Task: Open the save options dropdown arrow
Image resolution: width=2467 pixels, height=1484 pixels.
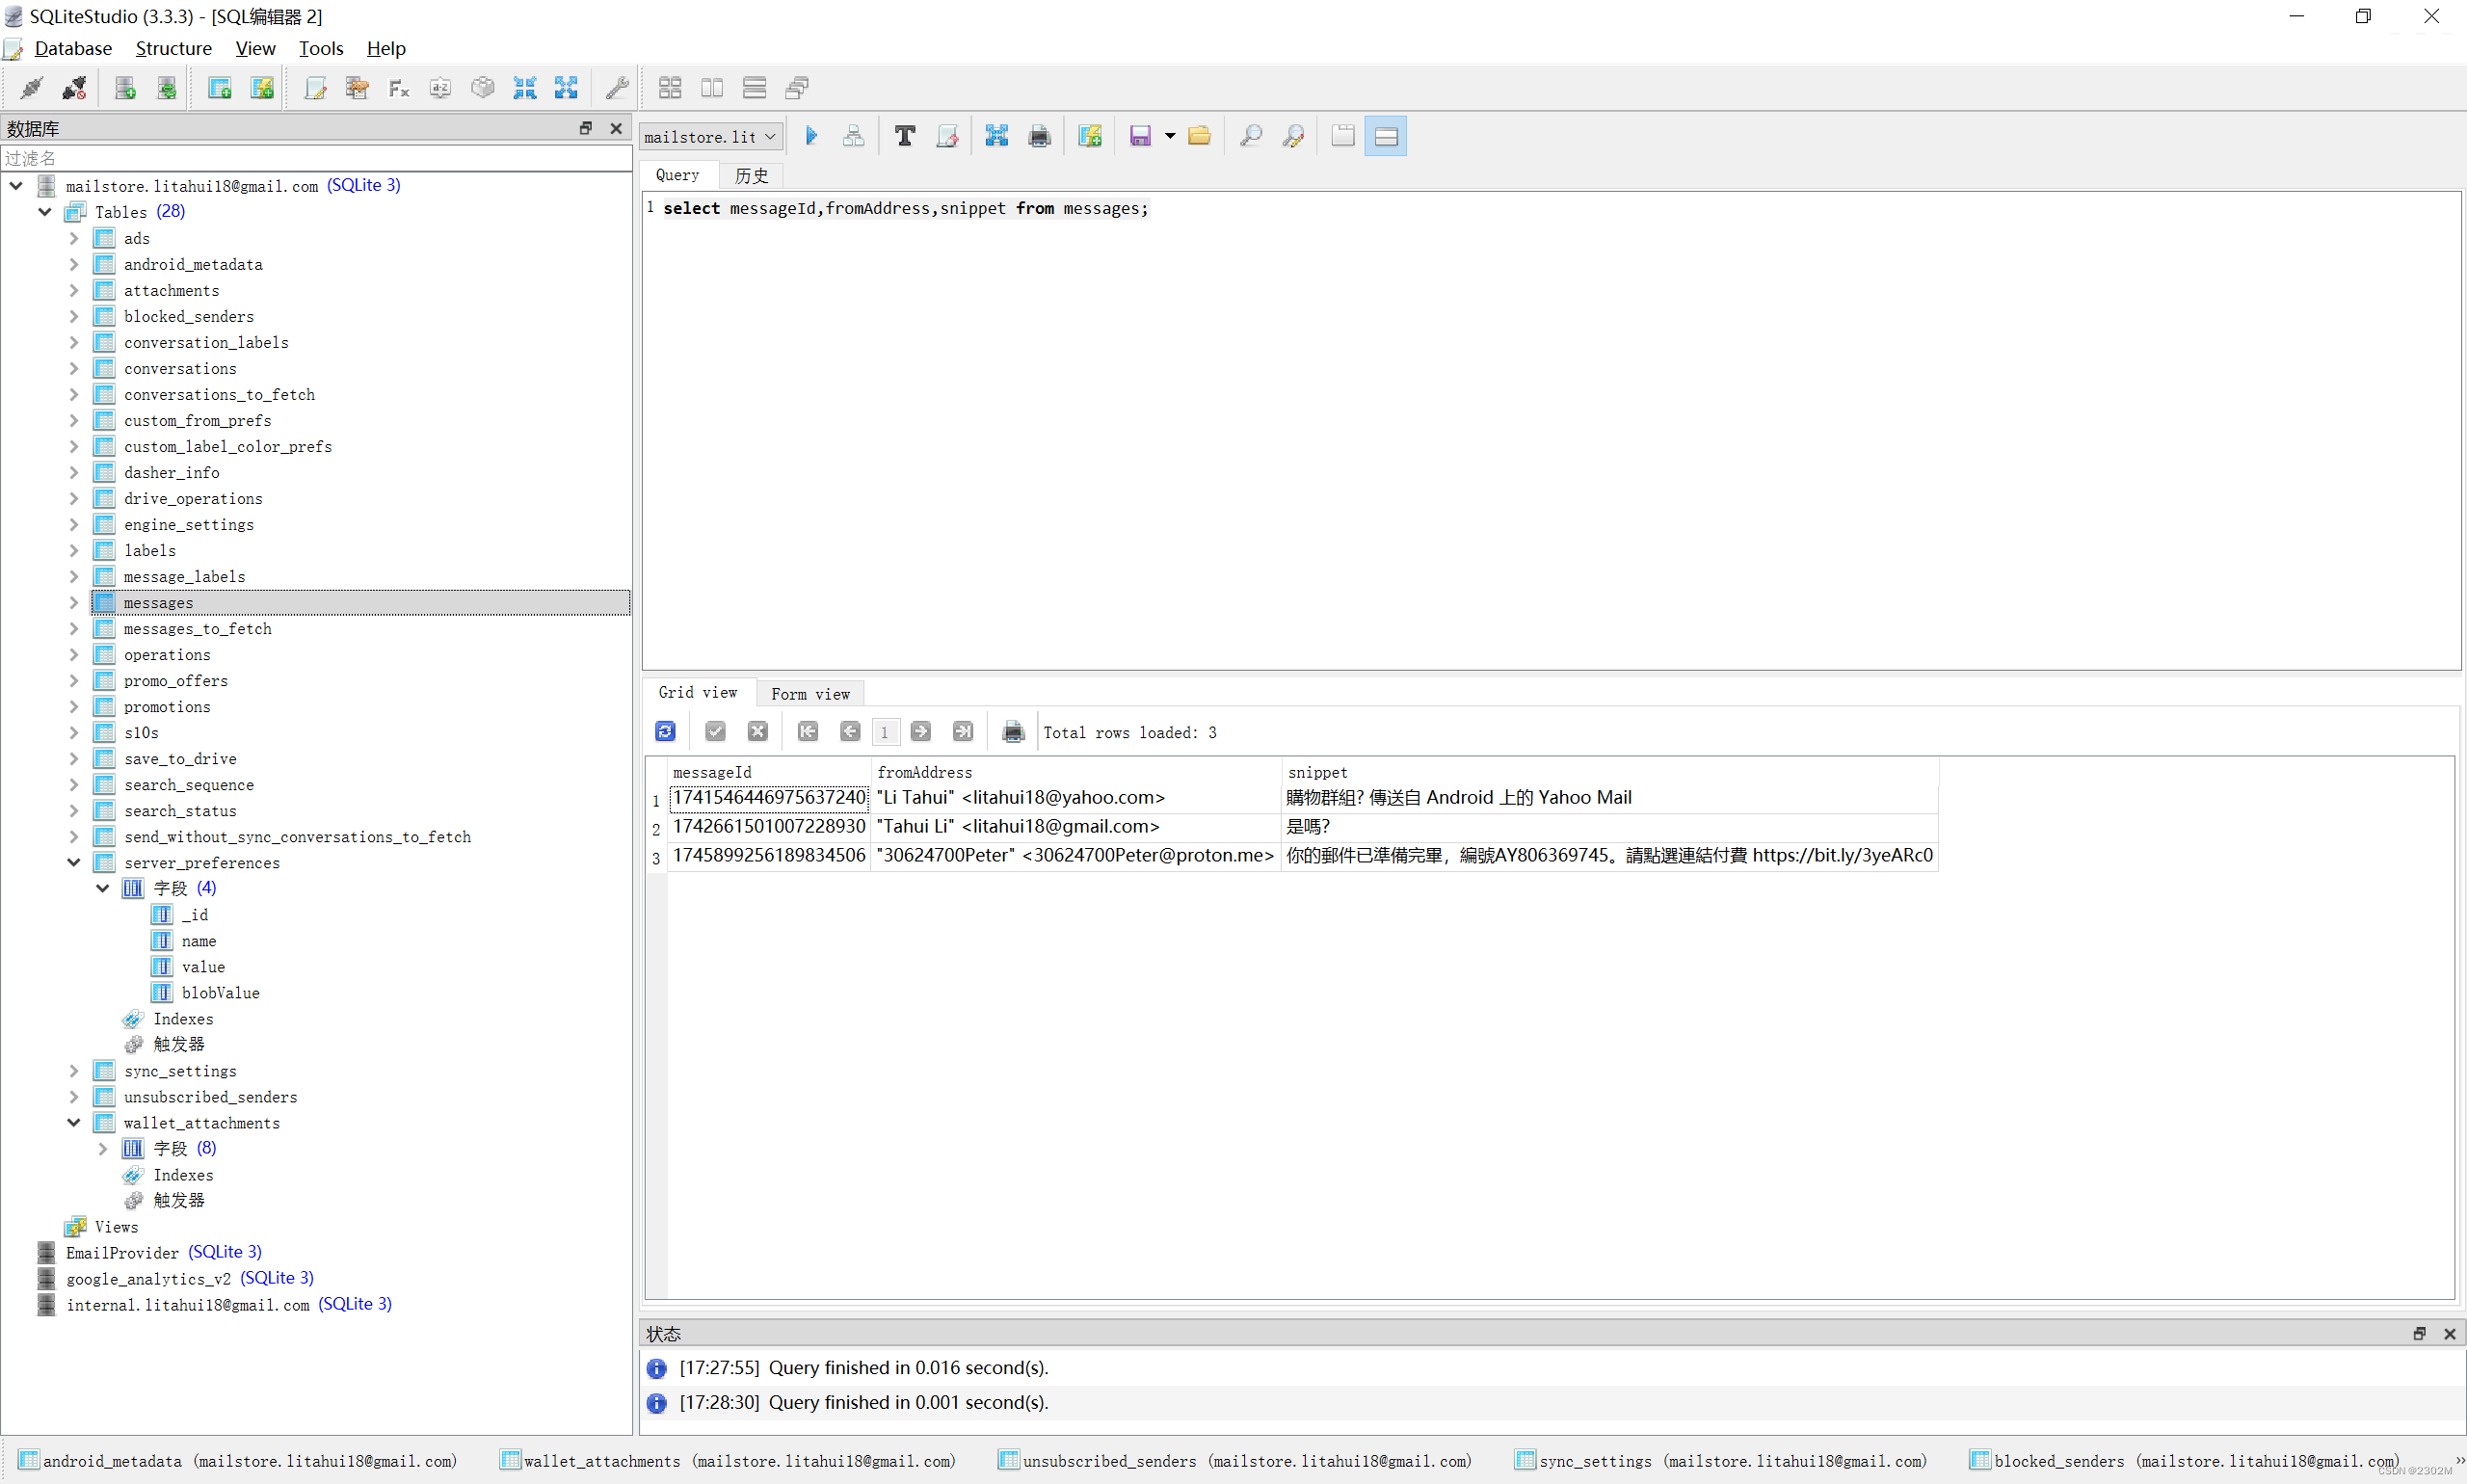Action: [x=1169, y=136]
